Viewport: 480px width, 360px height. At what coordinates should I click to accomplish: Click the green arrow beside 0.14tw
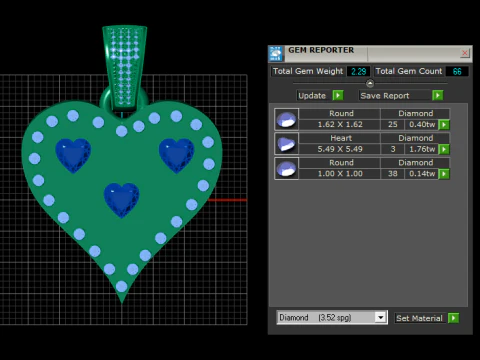coord(444,174)
